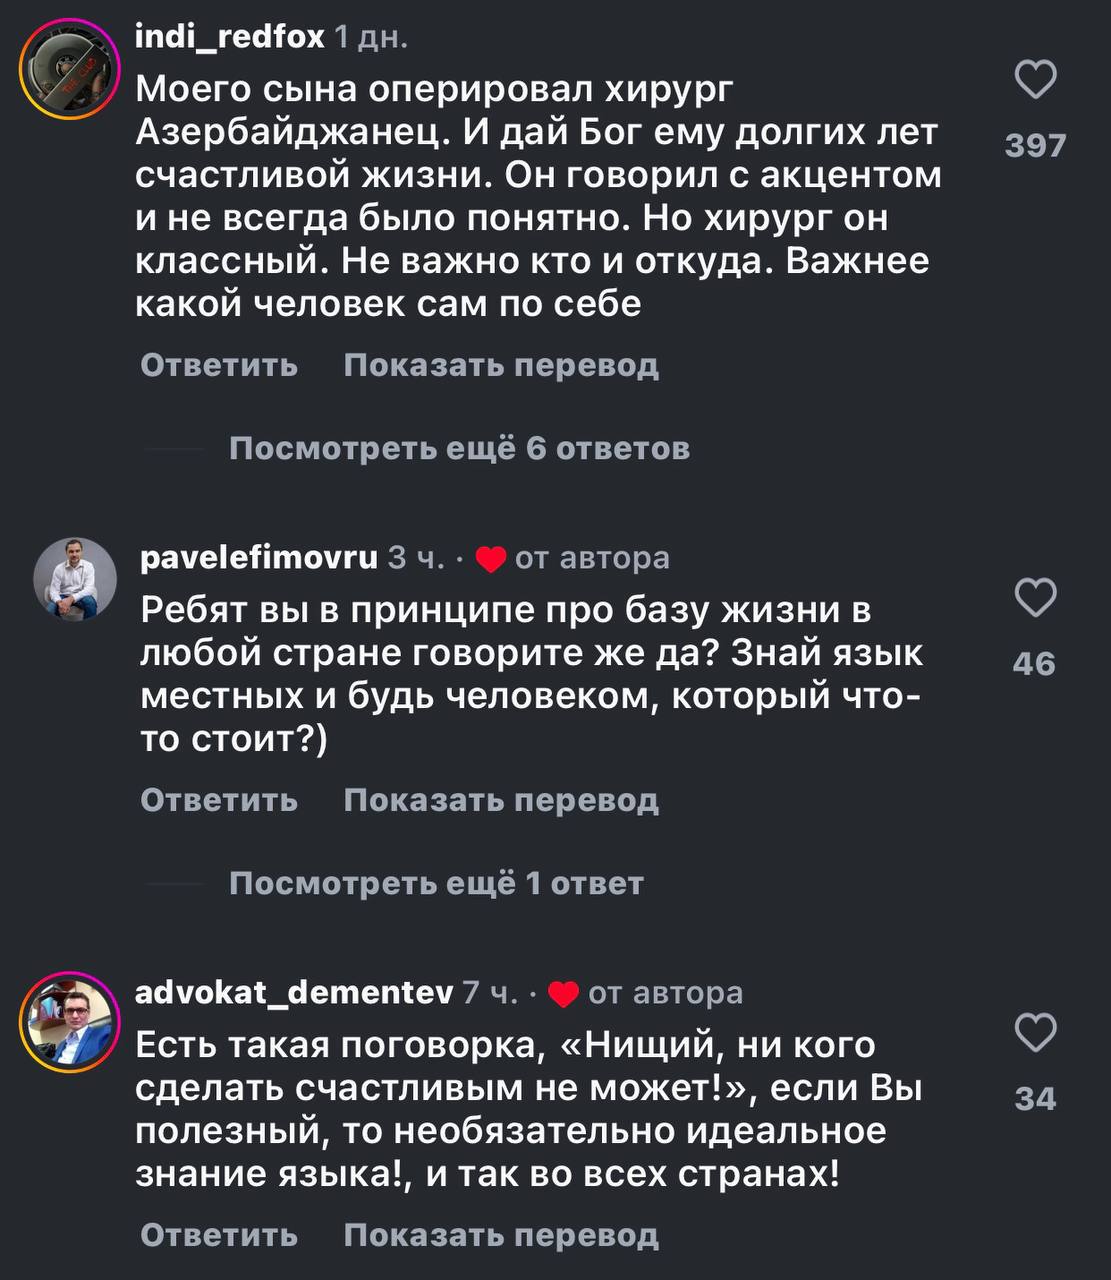Tap advokat_dementev's profile avatar
This screenshot has width=1111, height=1280.
(x=69, y=1021)
